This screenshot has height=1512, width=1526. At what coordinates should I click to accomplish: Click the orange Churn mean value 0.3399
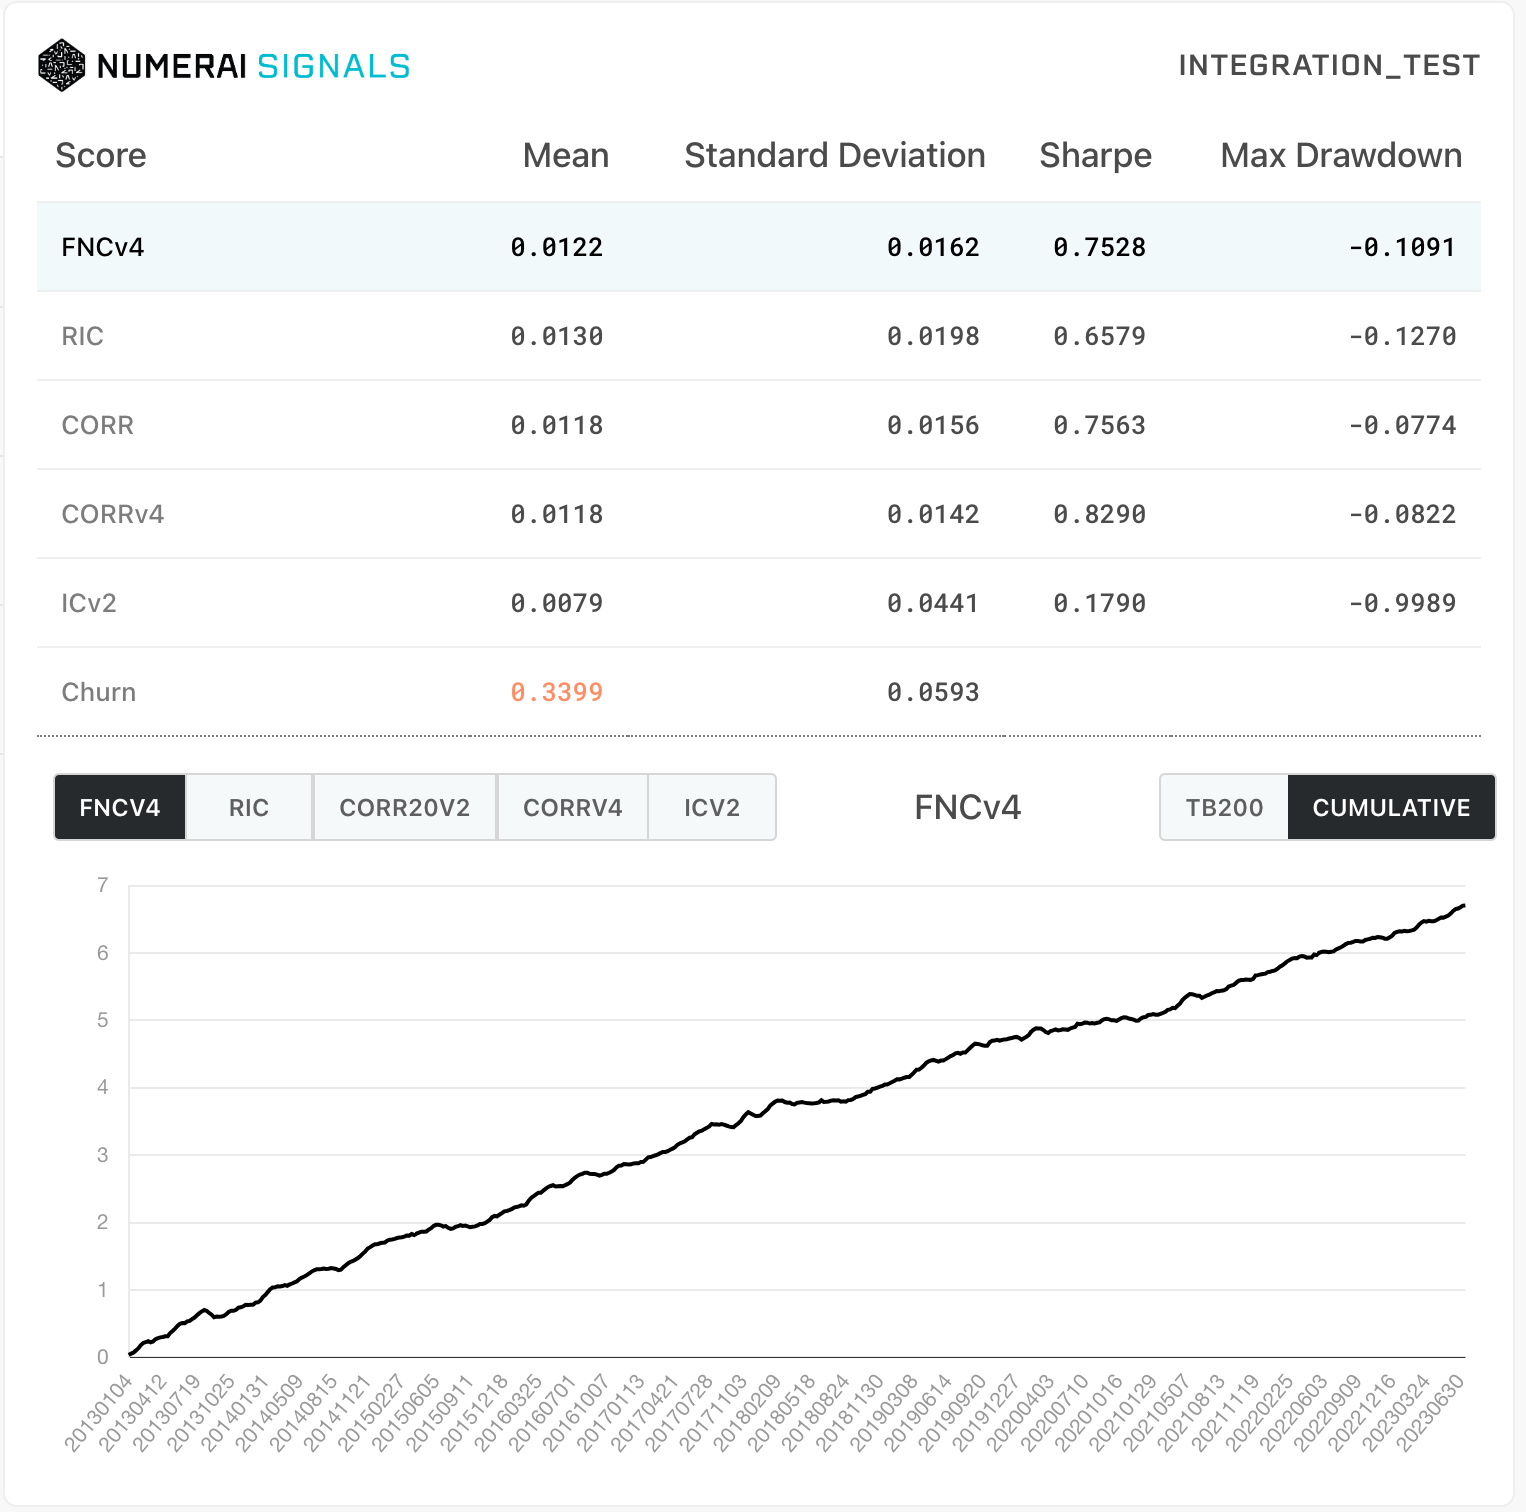(x=557, y=692)
